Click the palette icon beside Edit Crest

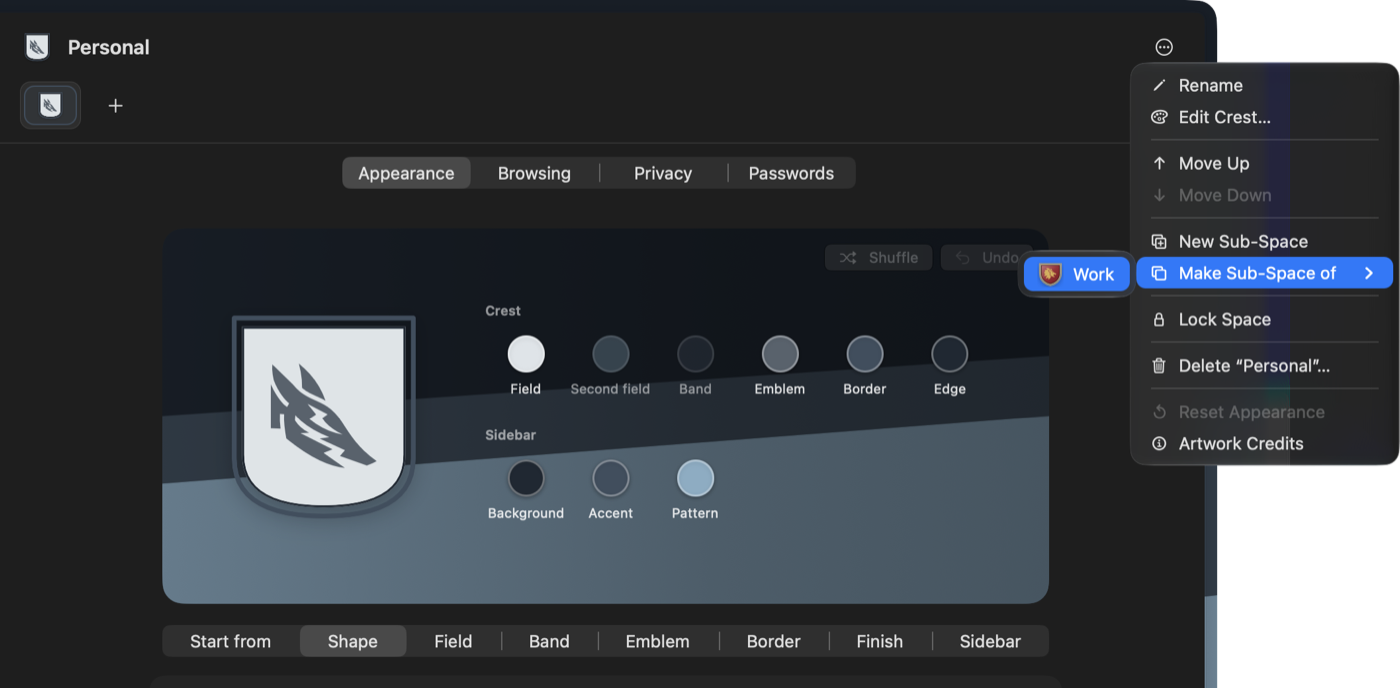(x=1159, y=117)
